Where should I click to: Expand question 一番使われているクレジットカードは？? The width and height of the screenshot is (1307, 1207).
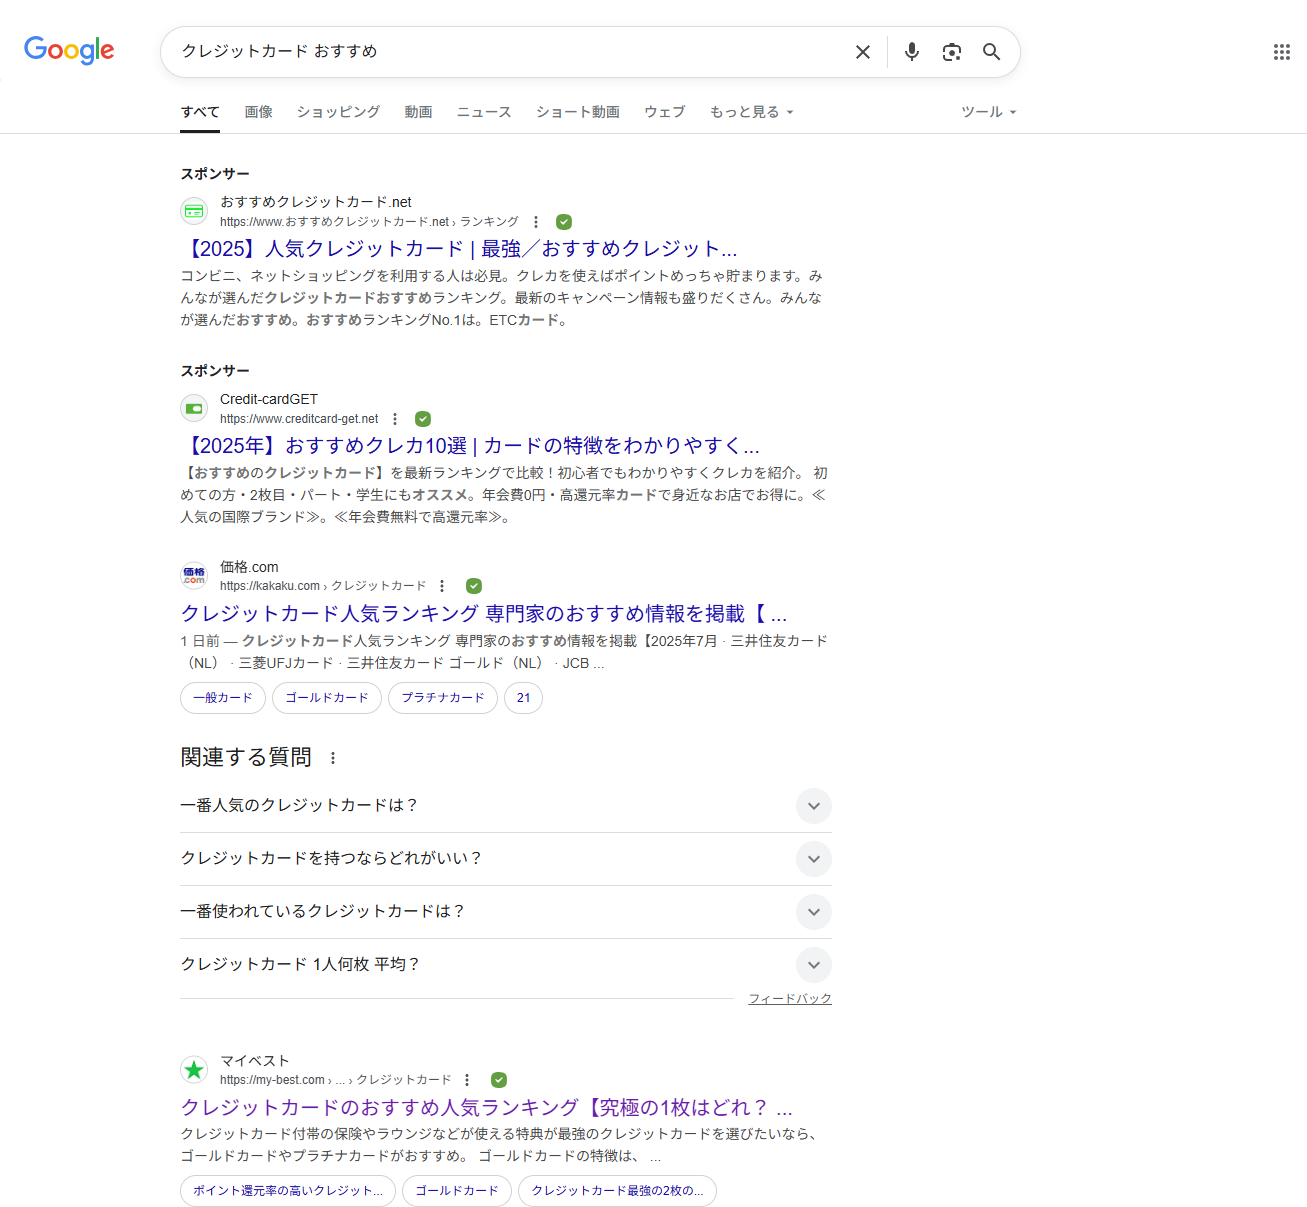point(506,912)
